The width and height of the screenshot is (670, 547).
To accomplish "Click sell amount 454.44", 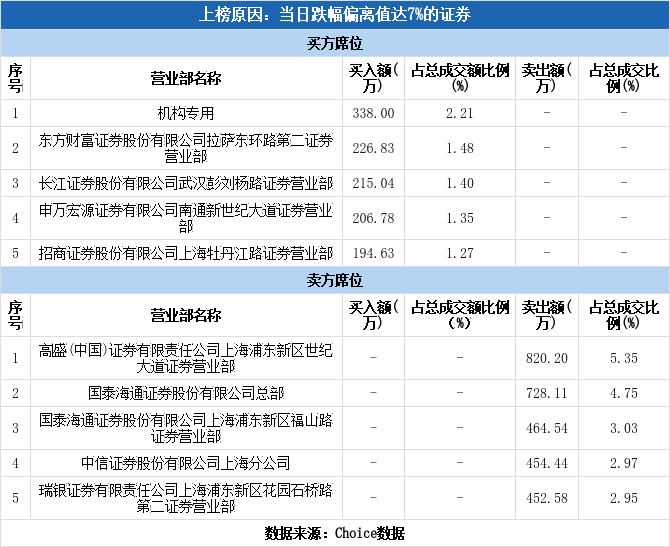I will point(547,463).
